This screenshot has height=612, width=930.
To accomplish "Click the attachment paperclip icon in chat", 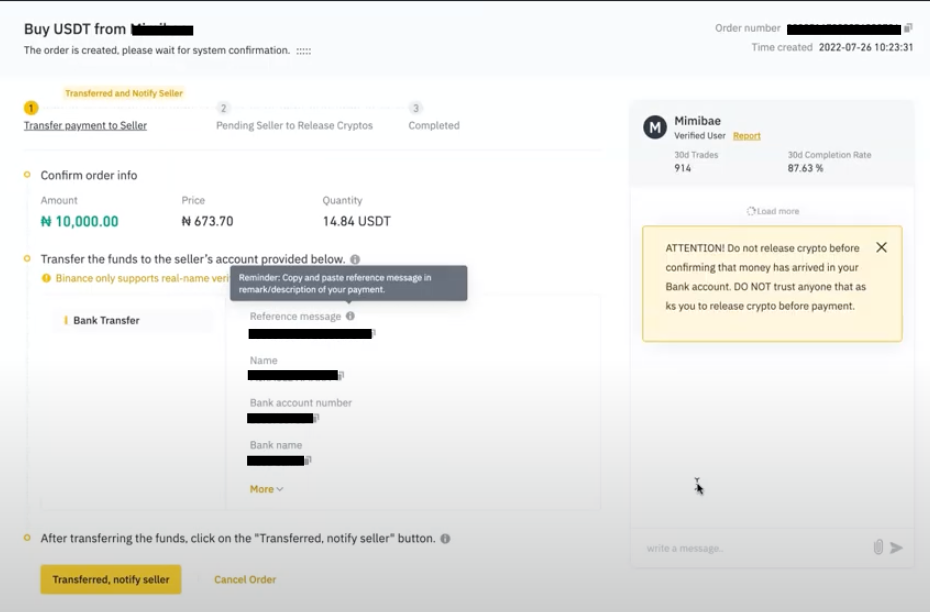I will pos(878,547).
